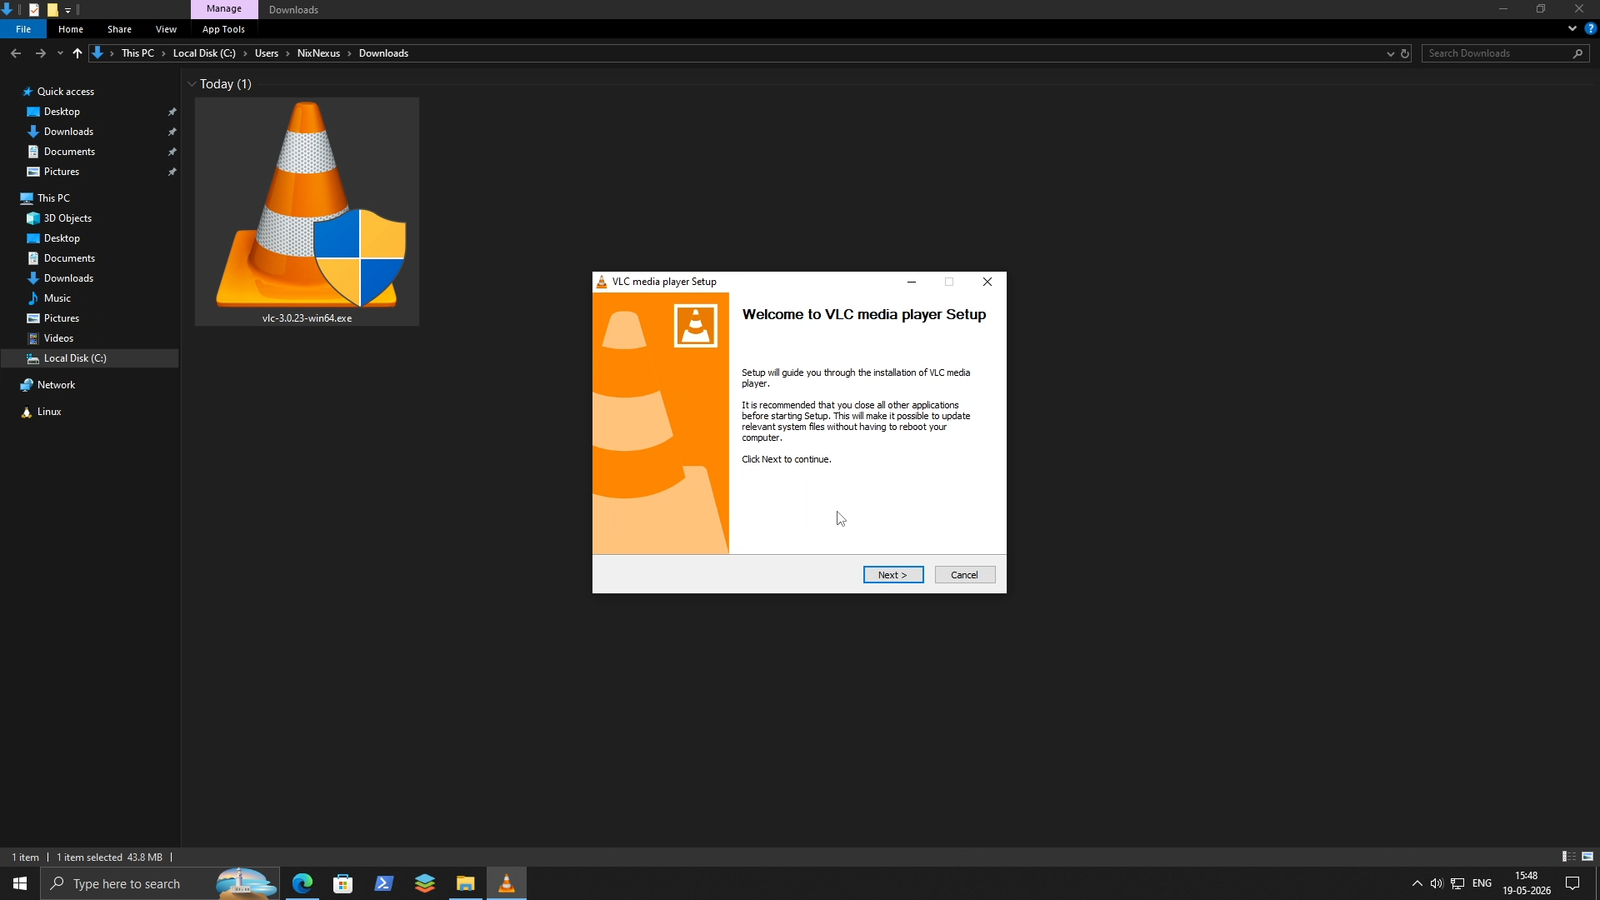Screen dimensions: 1600x900
Task: Switch to the Home ribbon tab
Action: click(x=71, y=29)
